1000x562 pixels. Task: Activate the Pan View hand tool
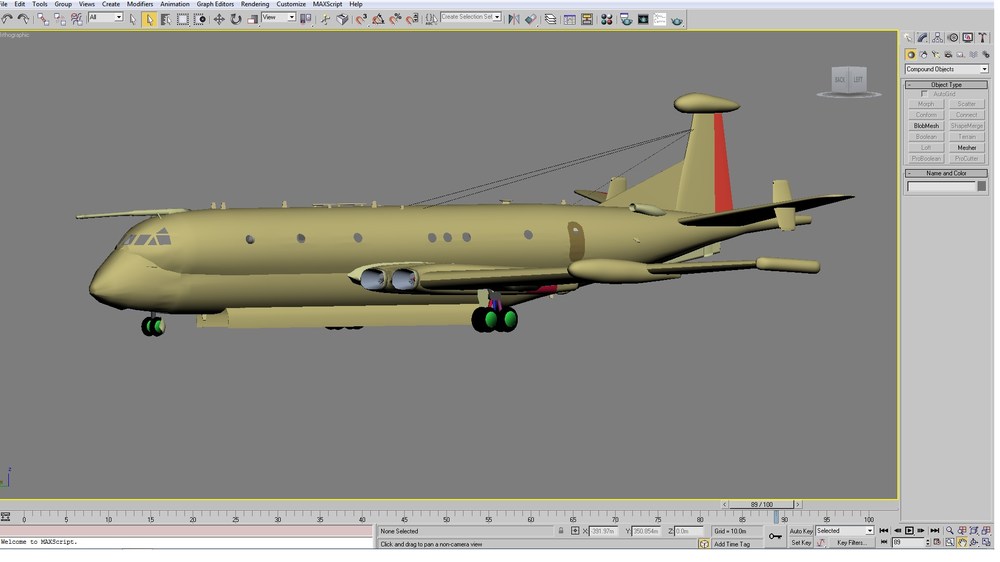(962, 543)
